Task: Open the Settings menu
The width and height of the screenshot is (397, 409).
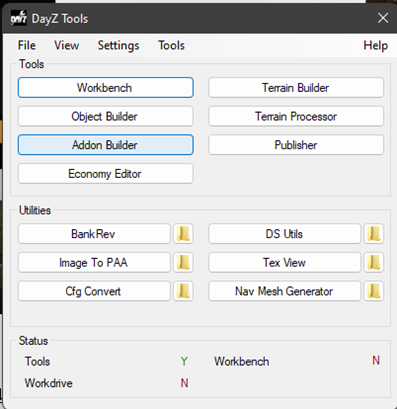Action: (x=118, y=45)
